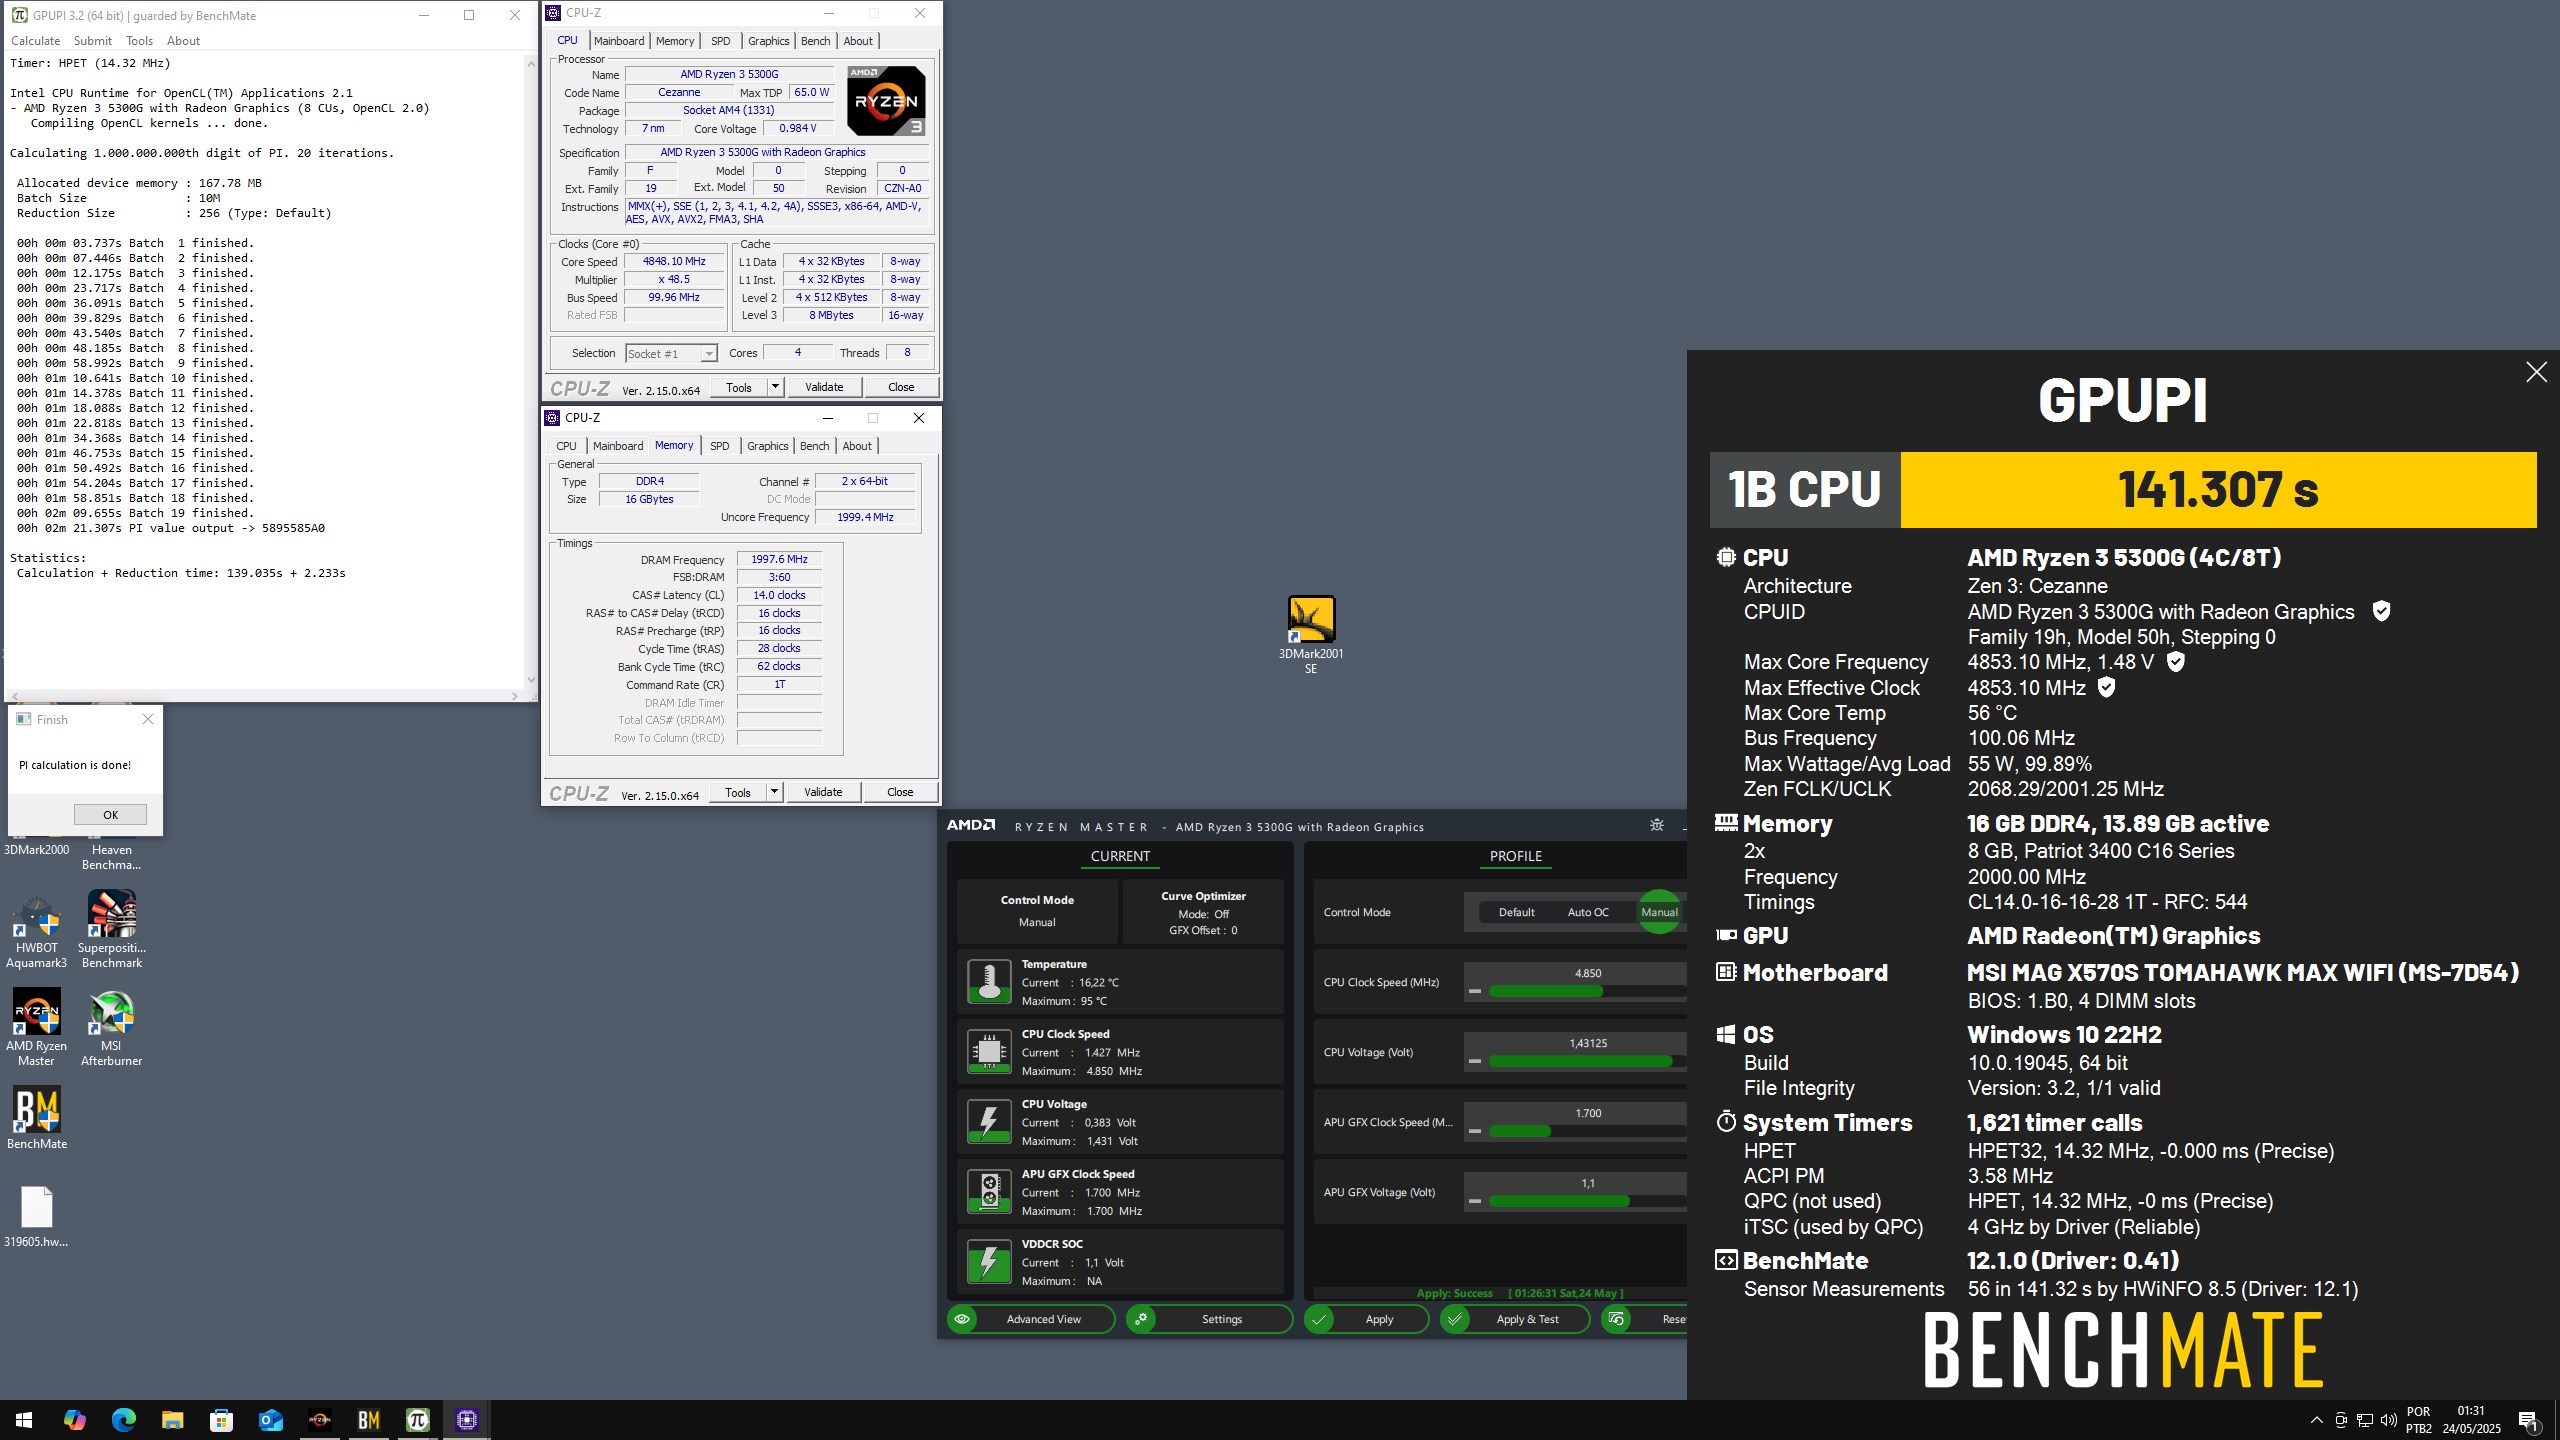Open the Calculate menu in GPUPI
This screenshot has width=2560, height=1440.
(35, 41)
